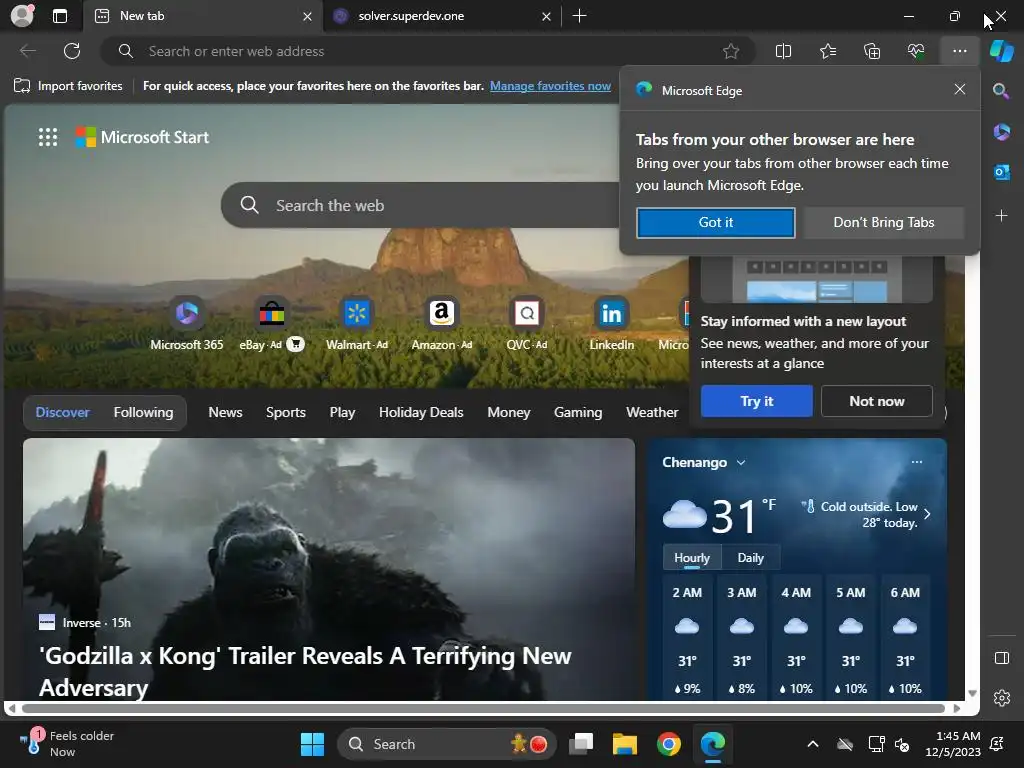Open Collections icon in toolbar

pyautogui.click(x=872, y=51)
